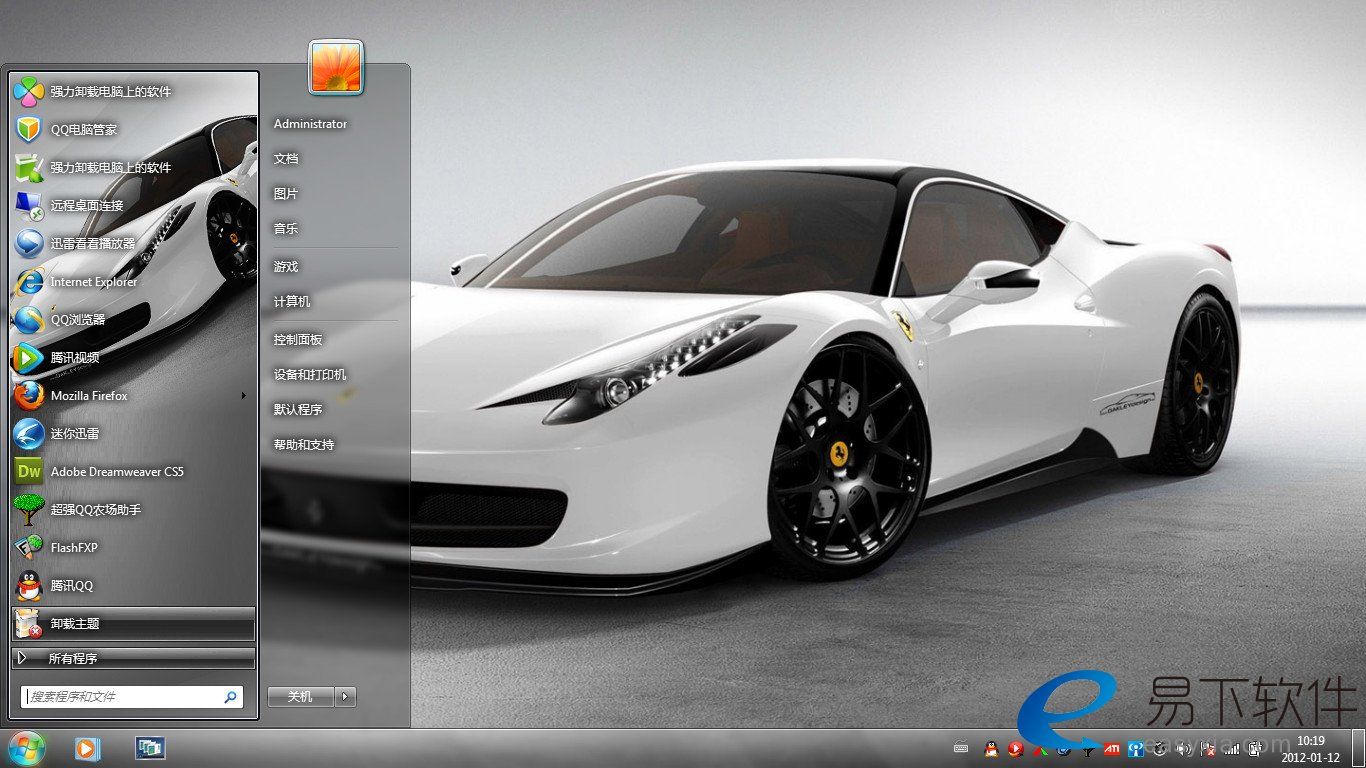Click the Administrator user name link
Screen dimensions: 1366x768
tap(310, 124)
